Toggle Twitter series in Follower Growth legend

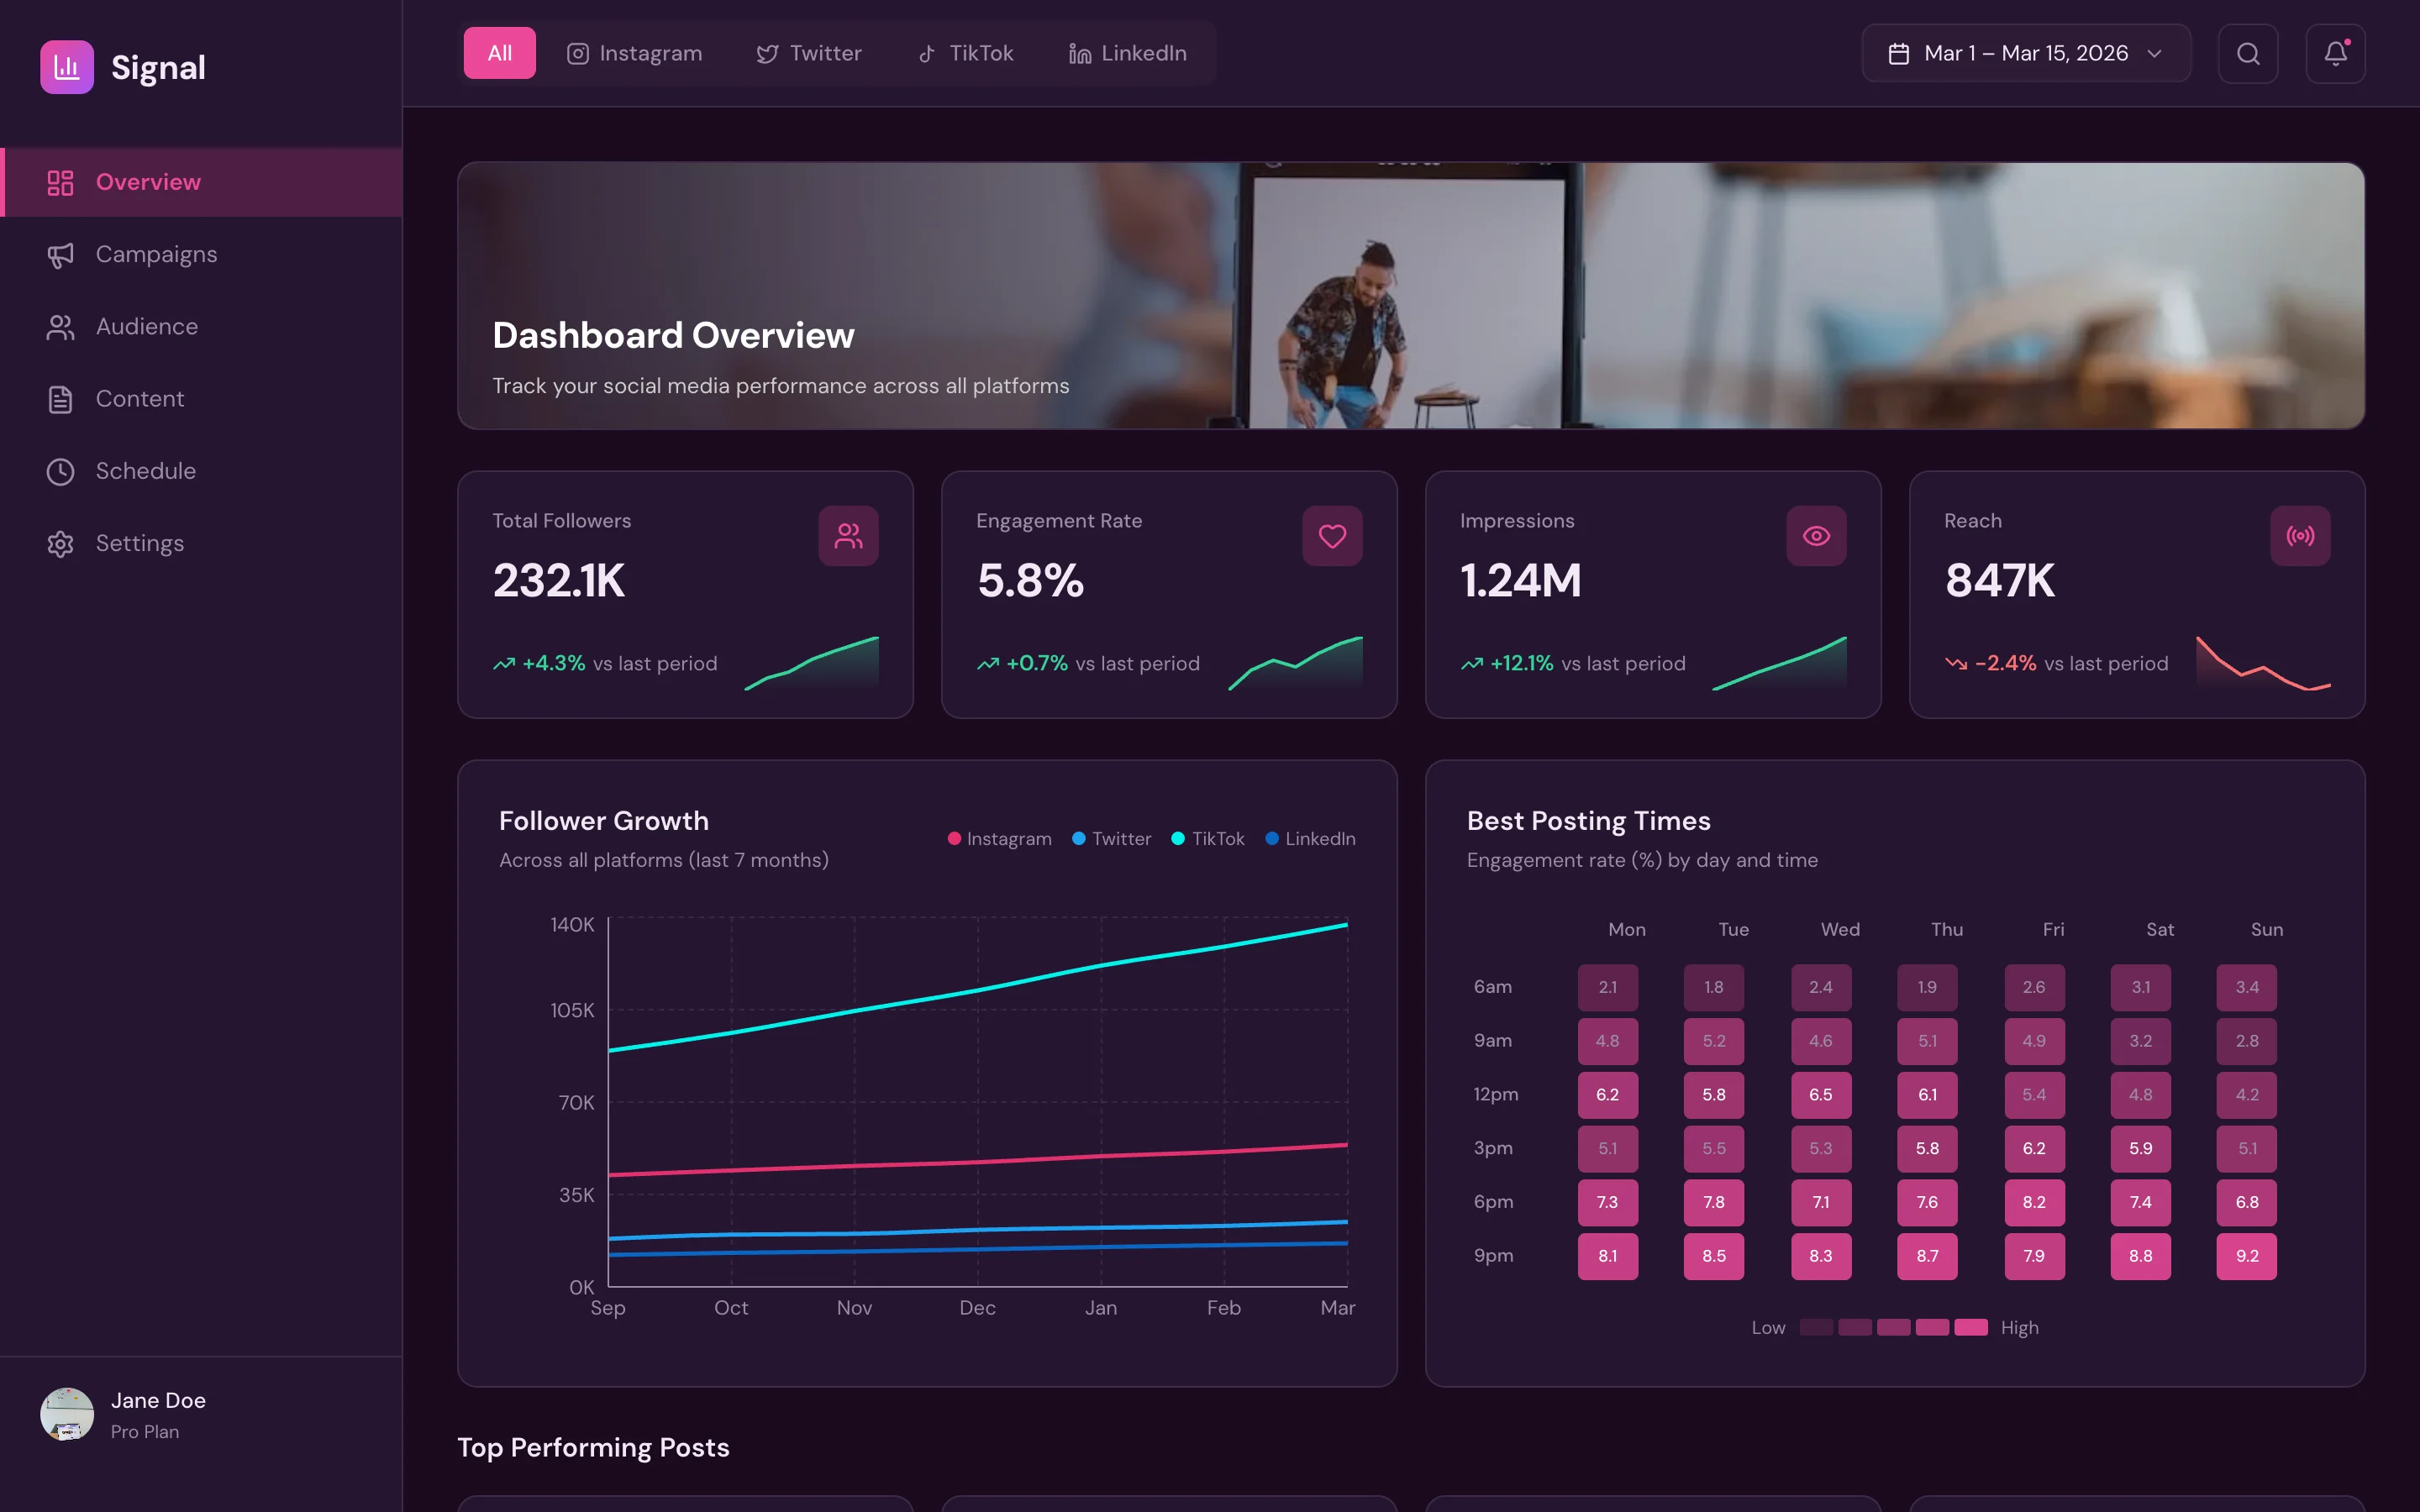pos(1111,838)
